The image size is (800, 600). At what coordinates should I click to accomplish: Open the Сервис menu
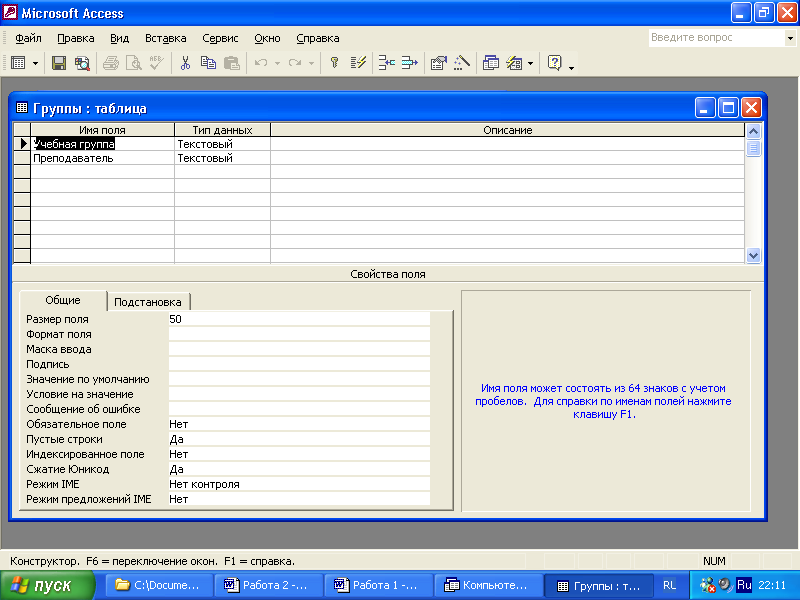220,38
